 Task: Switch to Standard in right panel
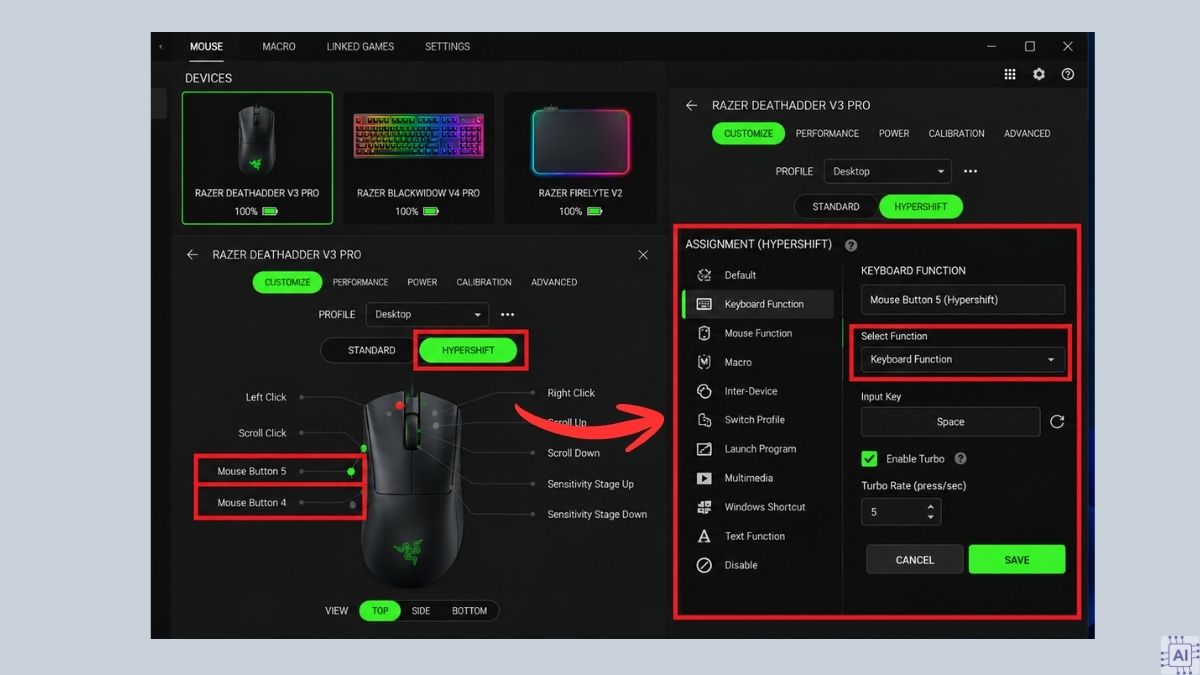(836, 207)
